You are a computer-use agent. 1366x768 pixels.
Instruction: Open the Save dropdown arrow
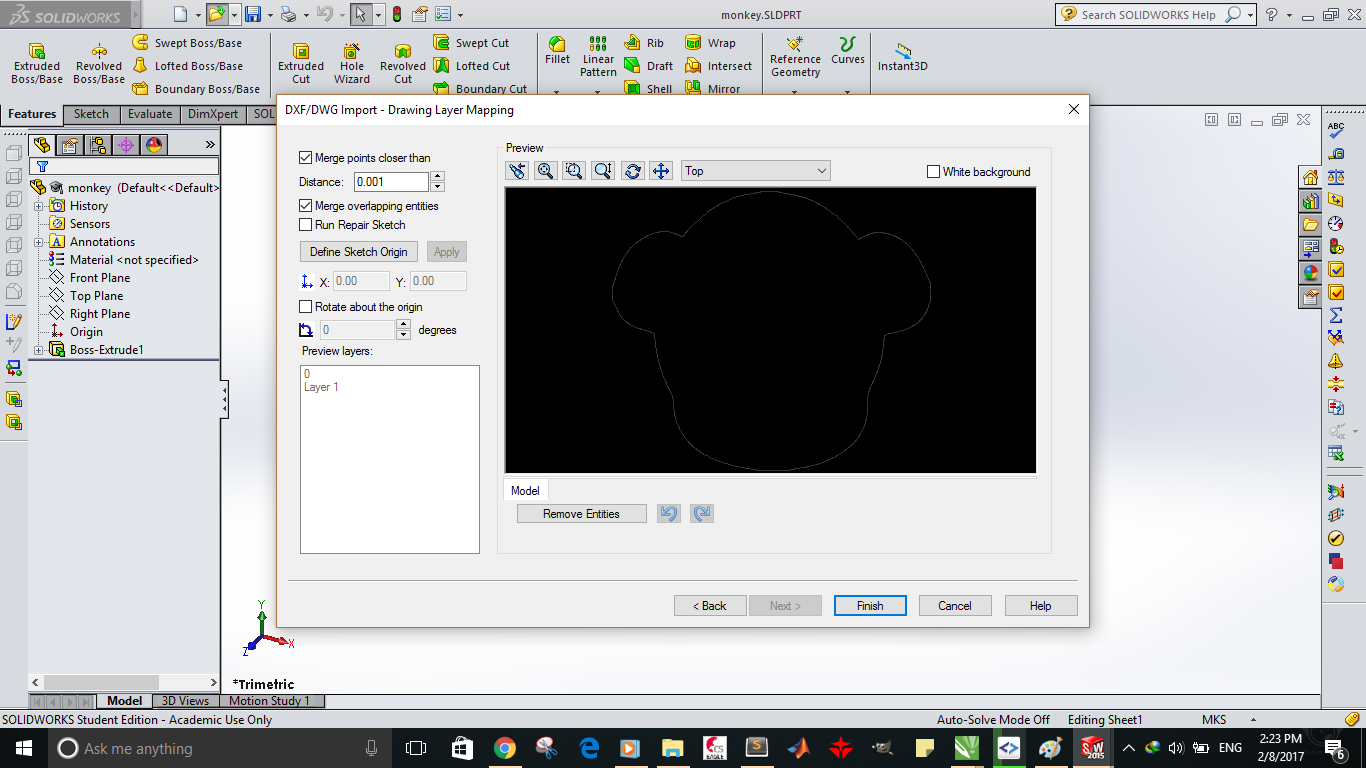coord(269,14)
